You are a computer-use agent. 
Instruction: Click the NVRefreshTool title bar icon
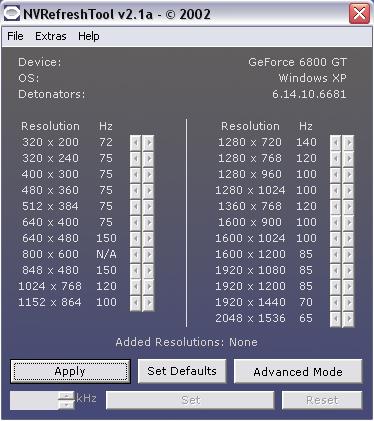[x=11, y=14]
